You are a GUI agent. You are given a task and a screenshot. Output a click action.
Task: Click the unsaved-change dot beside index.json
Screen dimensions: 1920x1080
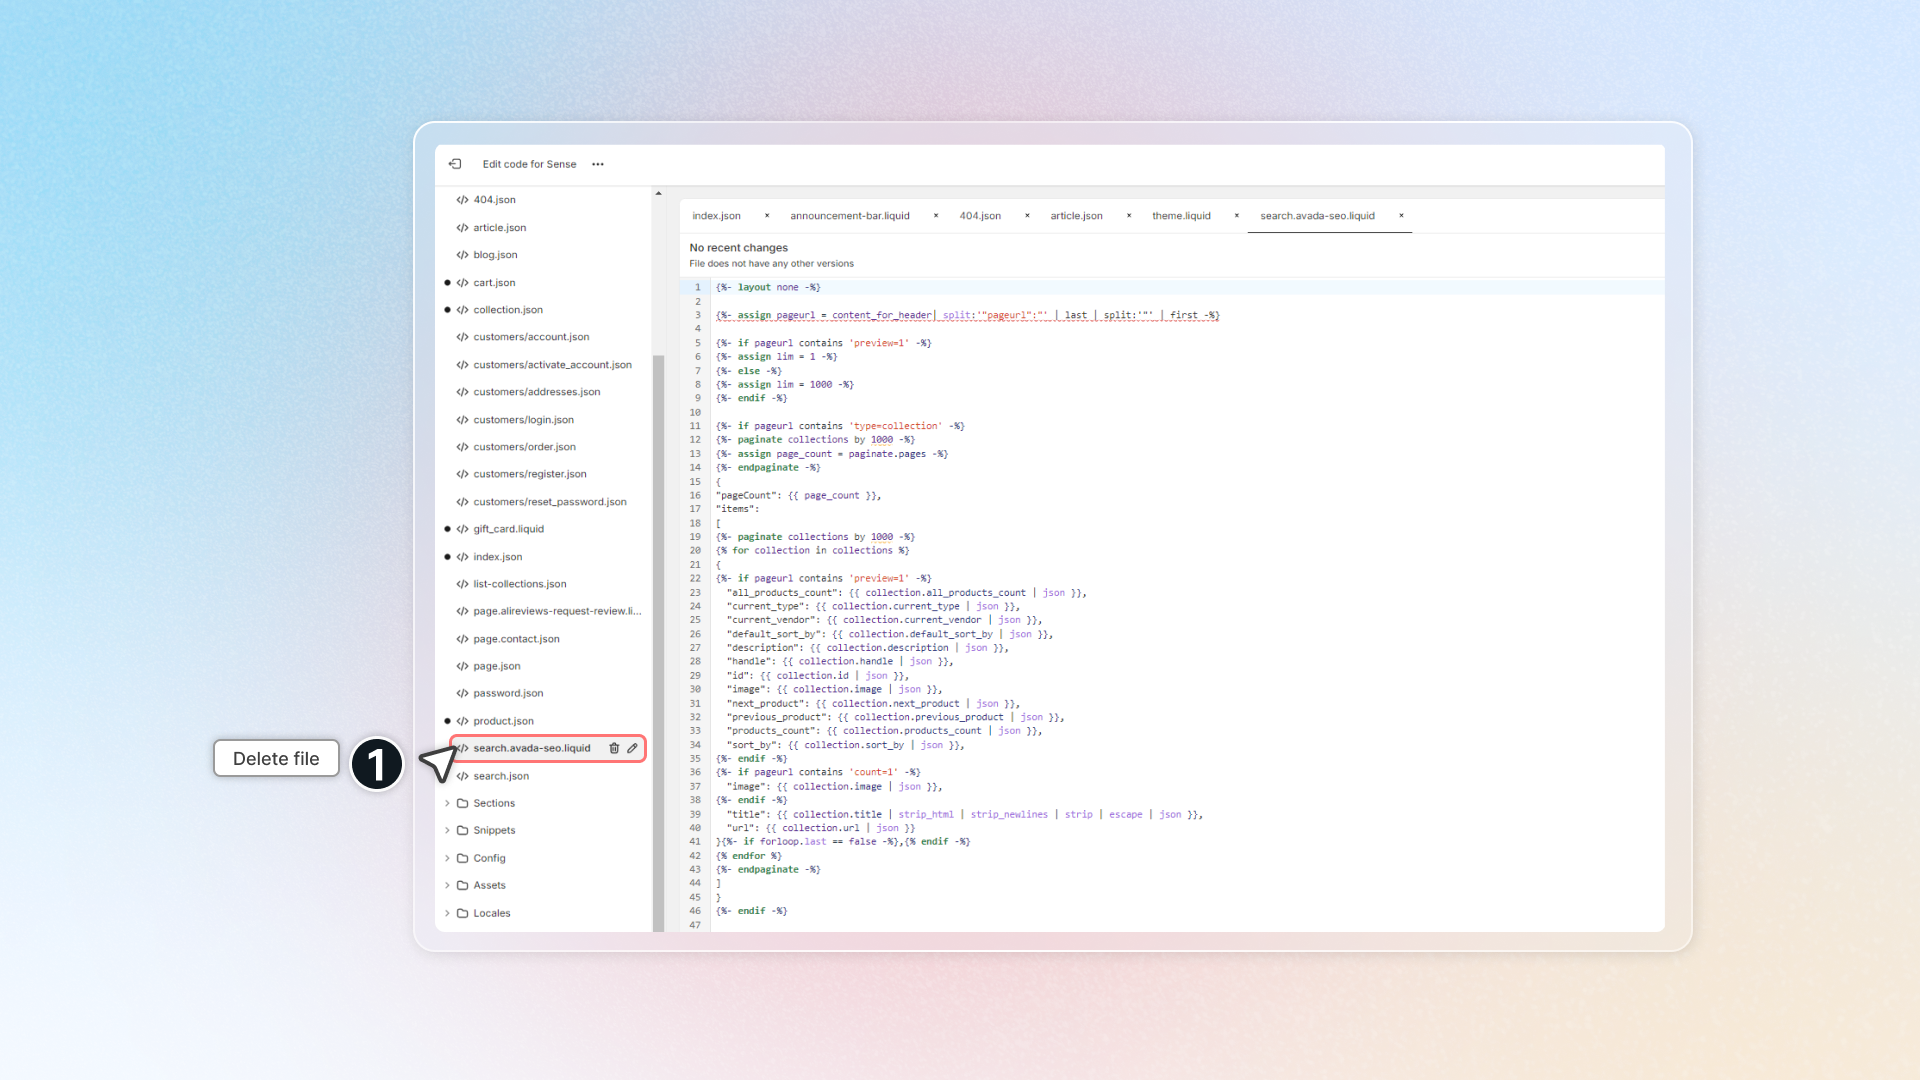coord(447,556)
